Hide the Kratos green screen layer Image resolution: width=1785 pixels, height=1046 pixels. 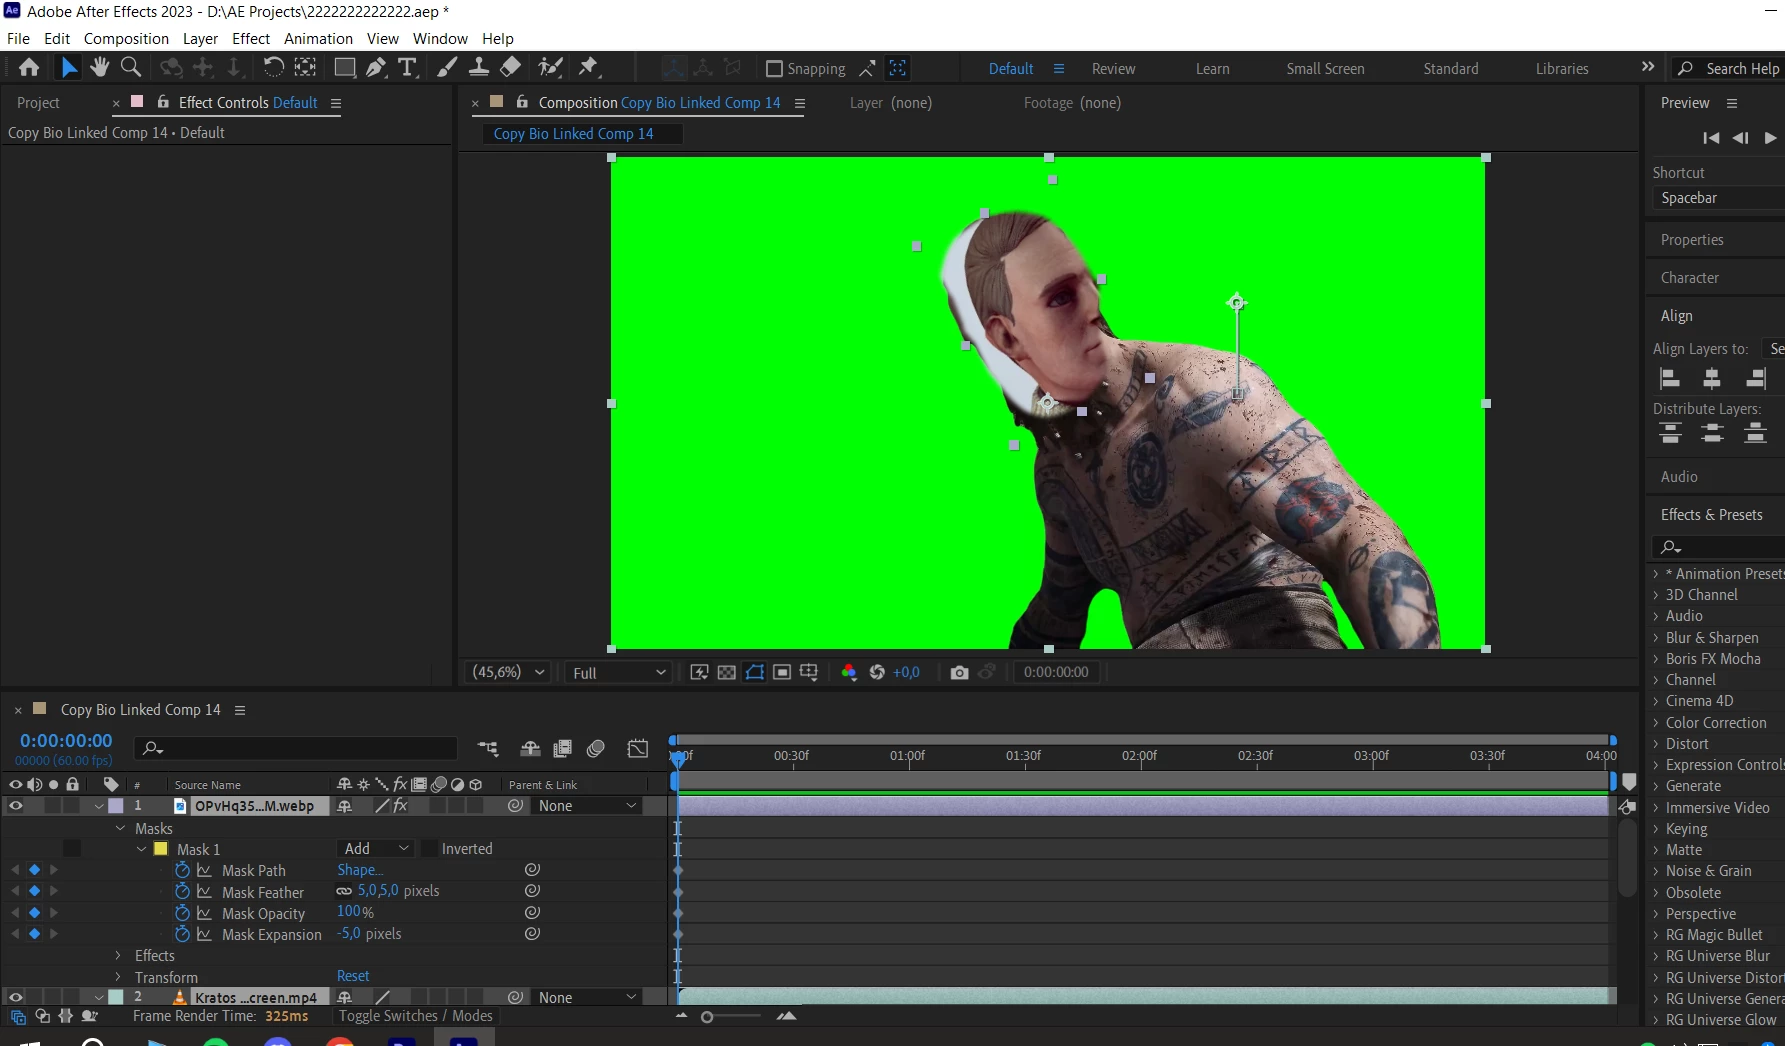15,997
